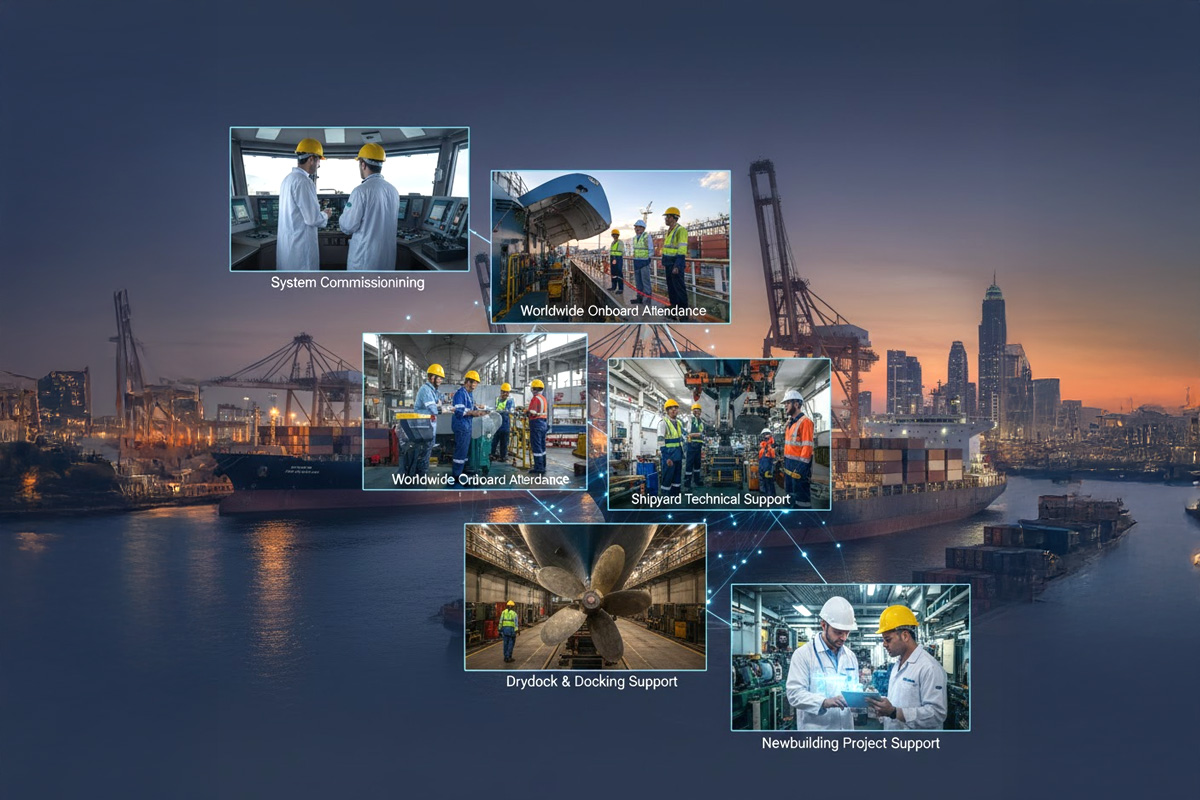Click Worldwide Onboard Attendance caption on deck photo
Screen dimensions: 1200x800
(613, 311)
